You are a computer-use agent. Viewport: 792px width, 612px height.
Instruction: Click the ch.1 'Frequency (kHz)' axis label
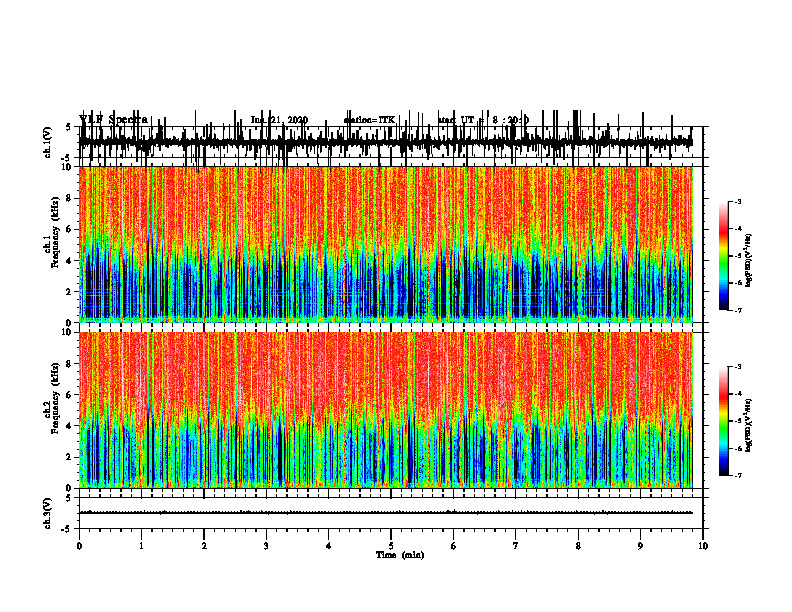(x=55, y=231)
